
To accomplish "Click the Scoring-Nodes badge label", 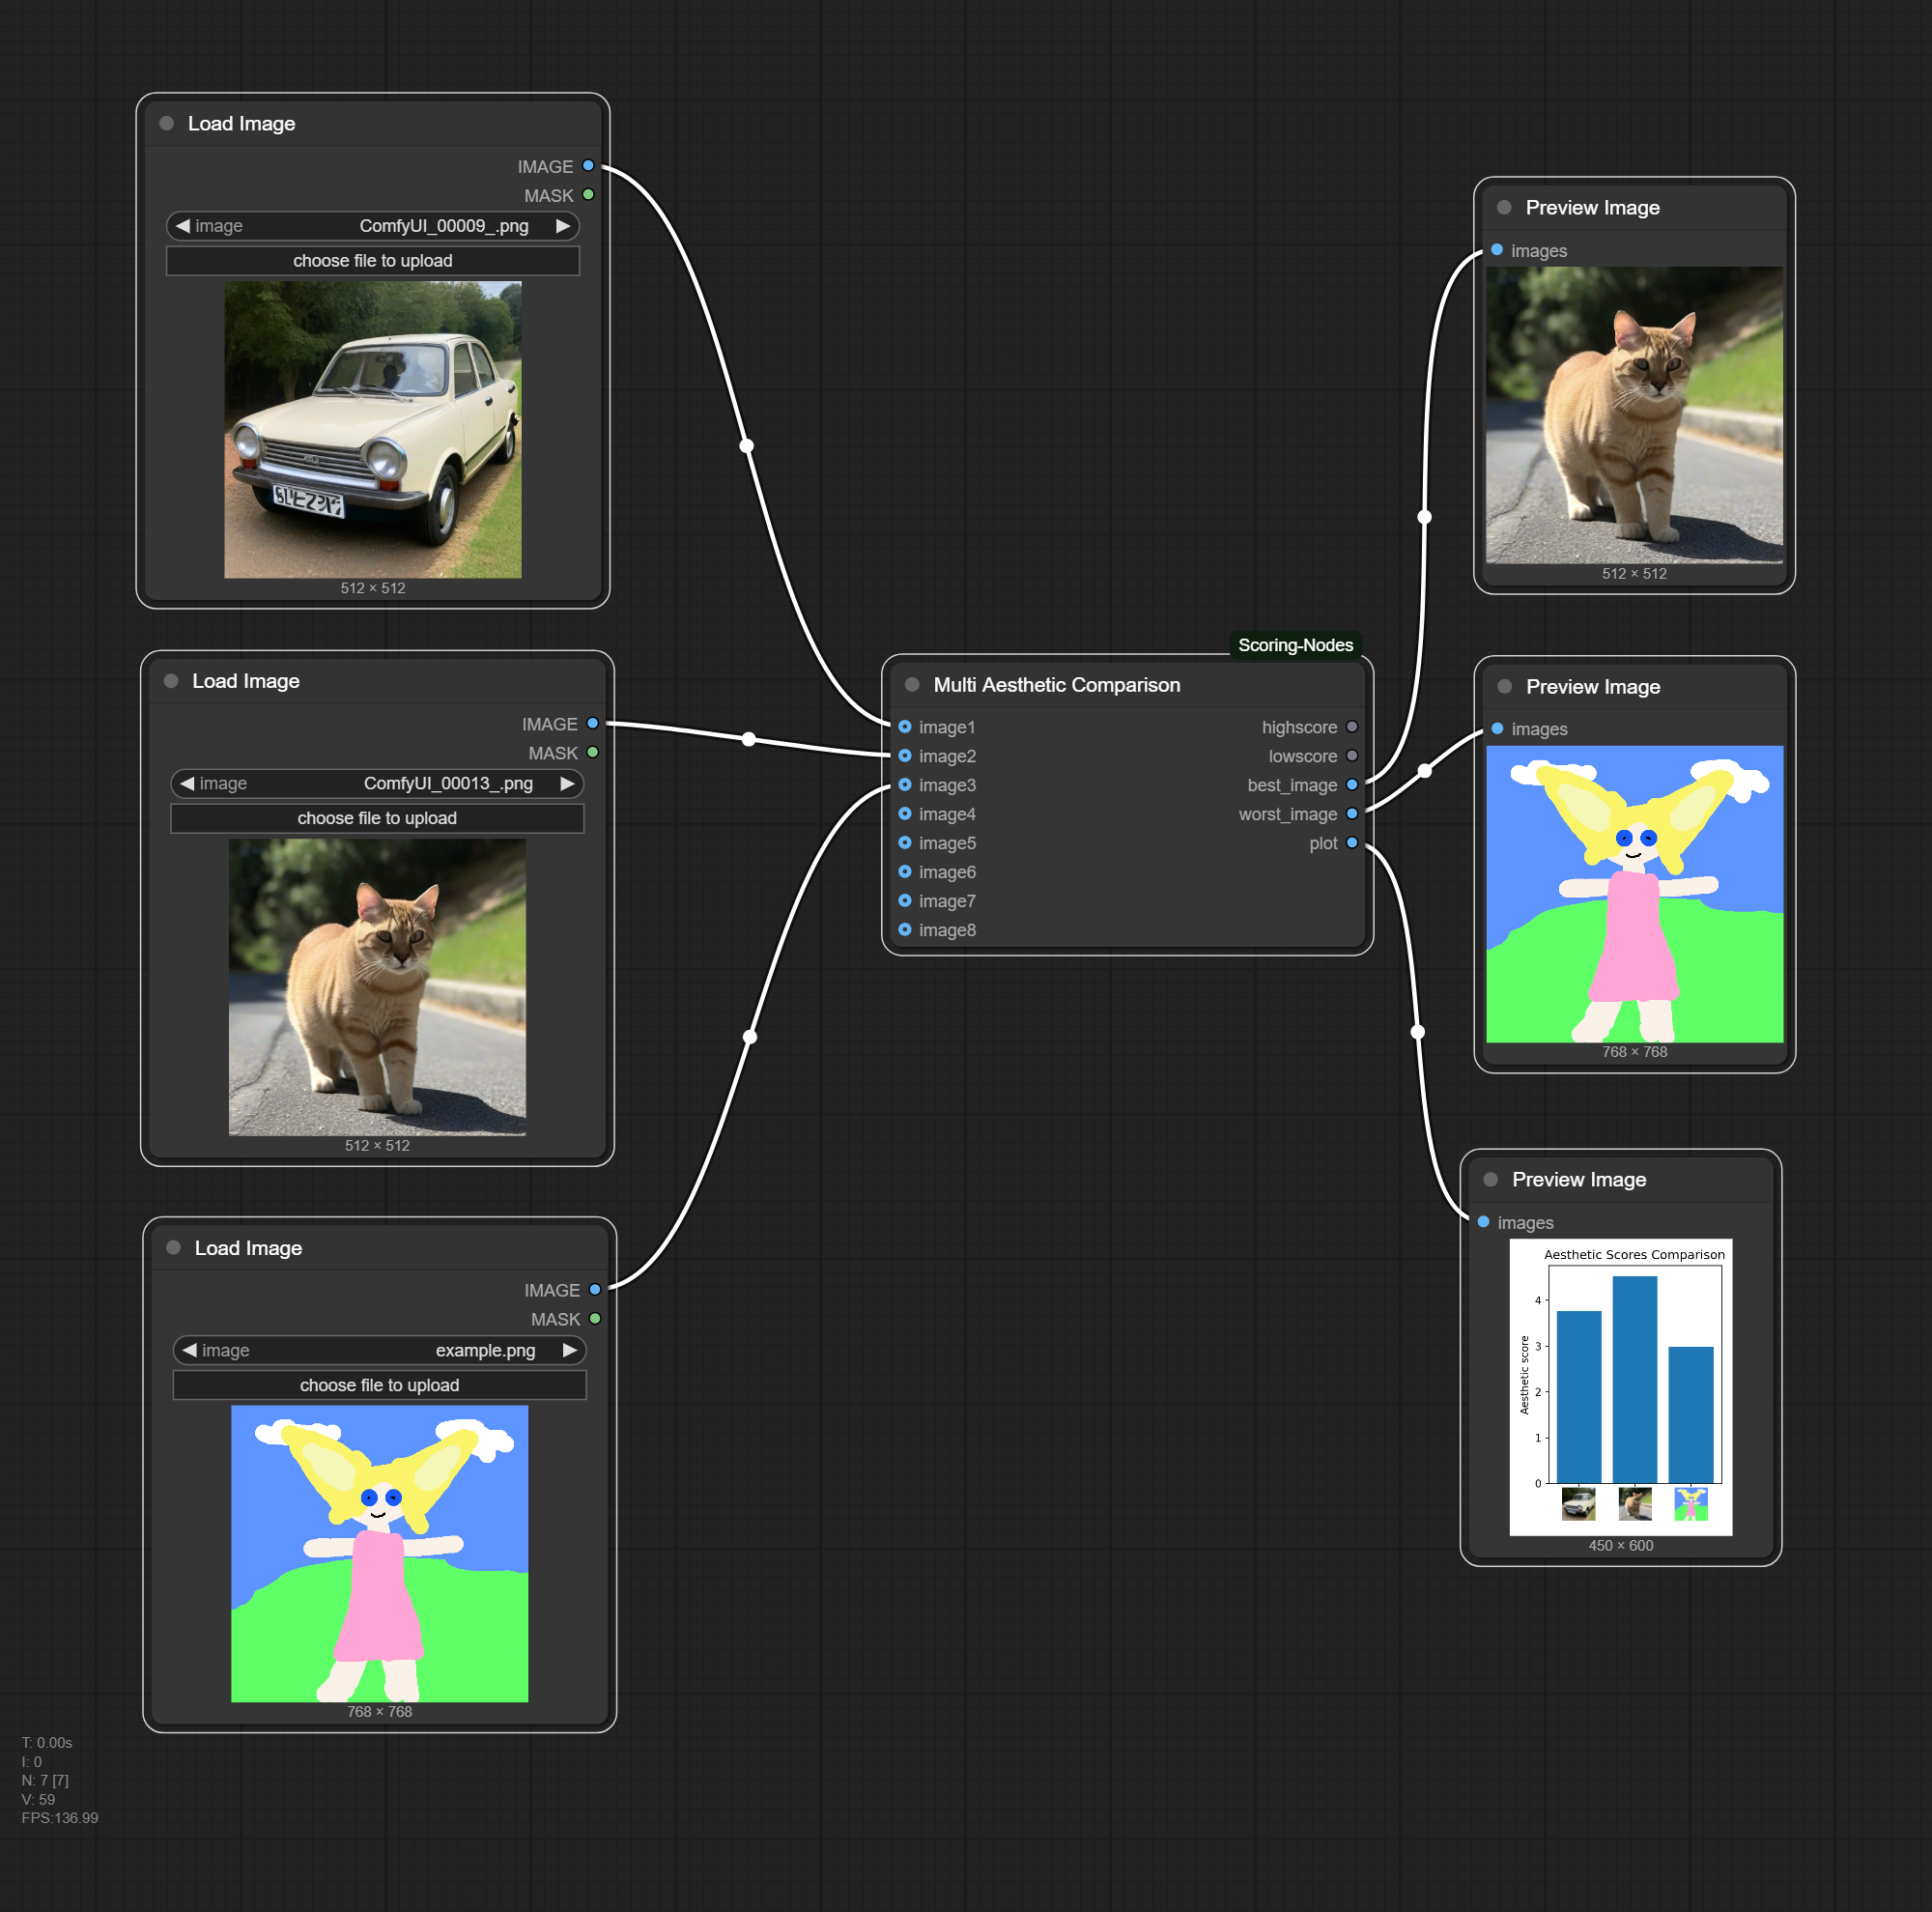I will 1295,645.
